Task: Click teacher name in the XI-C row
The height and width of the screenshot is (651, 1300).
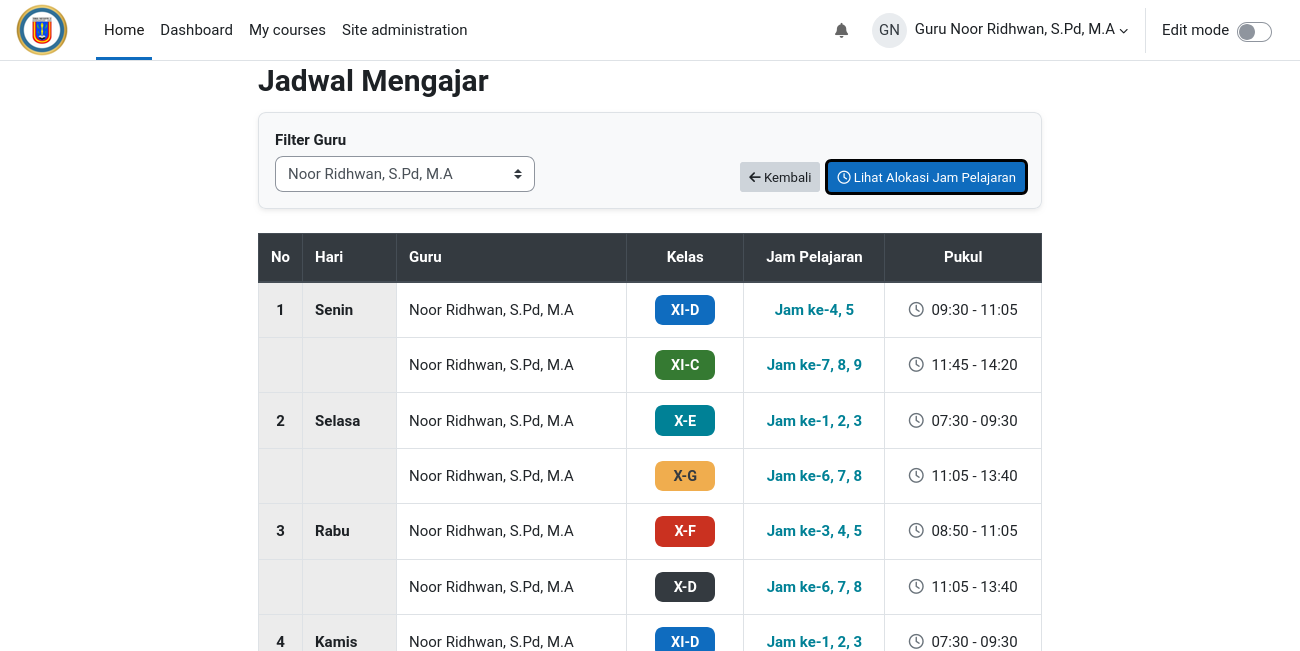Action: 491,365
